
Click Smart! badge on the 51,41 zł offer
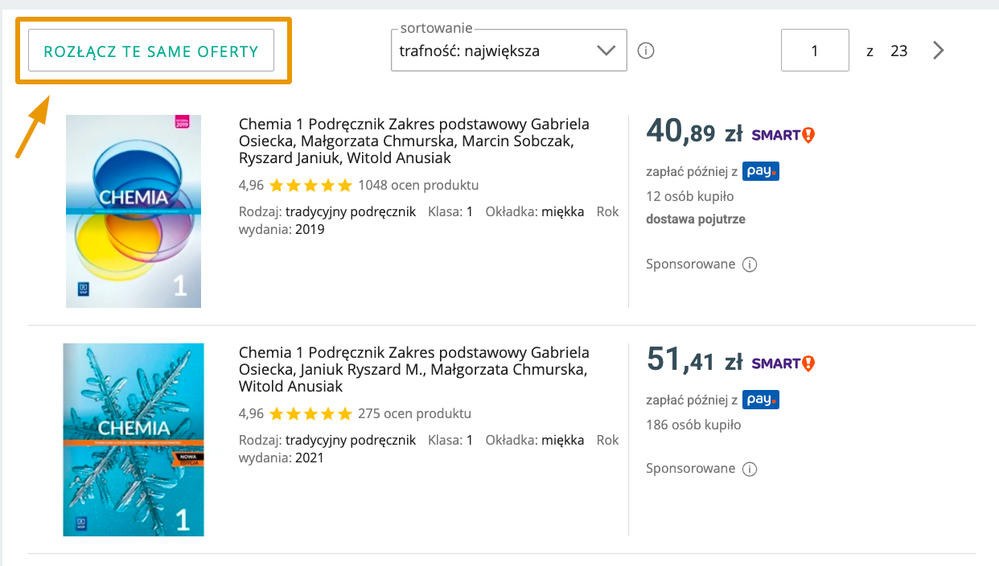coord(783,363)
